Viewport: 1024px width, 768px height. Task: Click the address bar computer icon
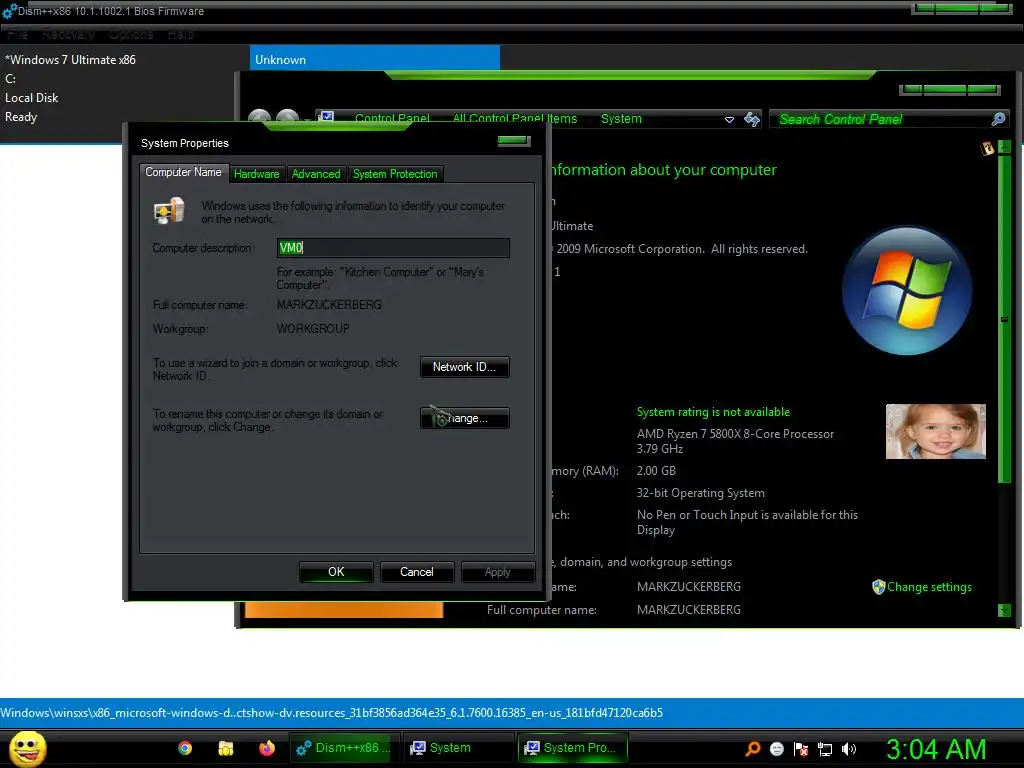click(x=327, y=118)
